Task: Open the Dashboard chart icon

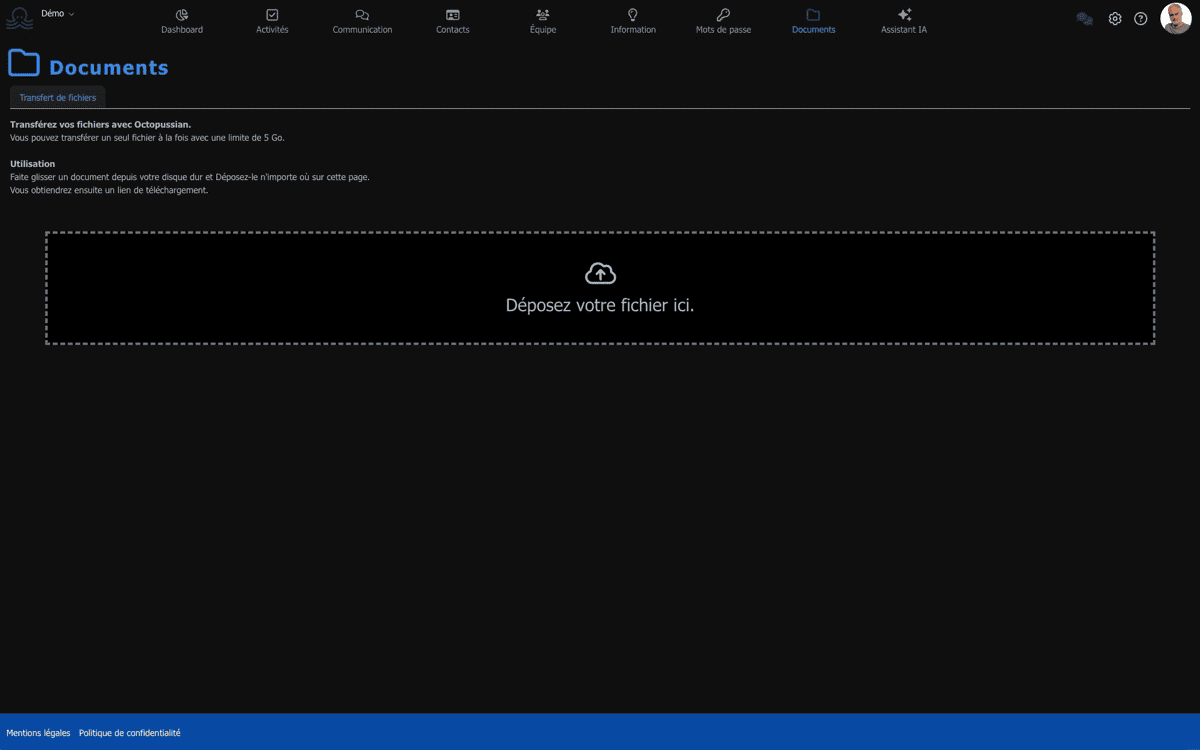Action: [182, 15]
